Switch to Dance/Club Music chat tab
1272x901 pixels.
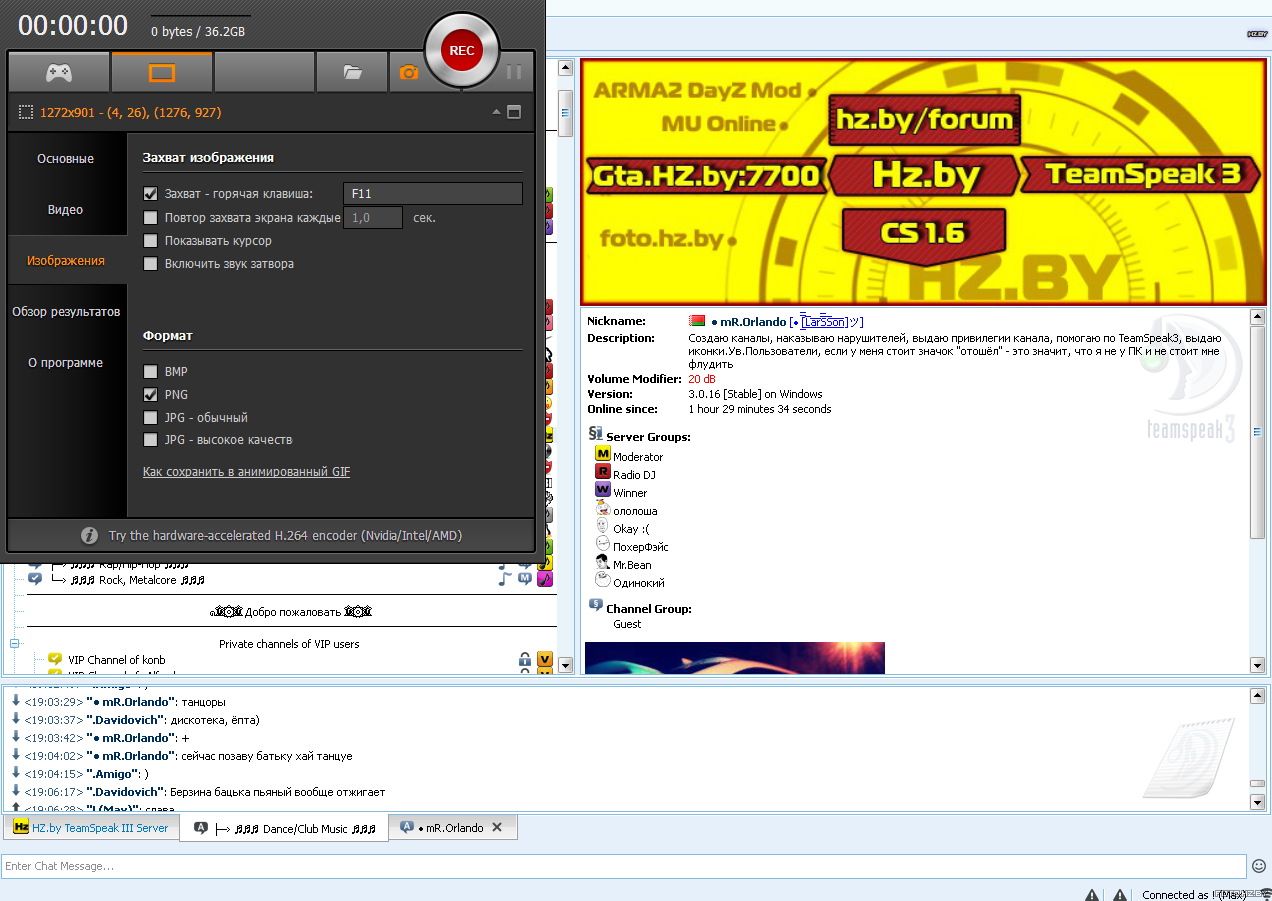(285, 828)
